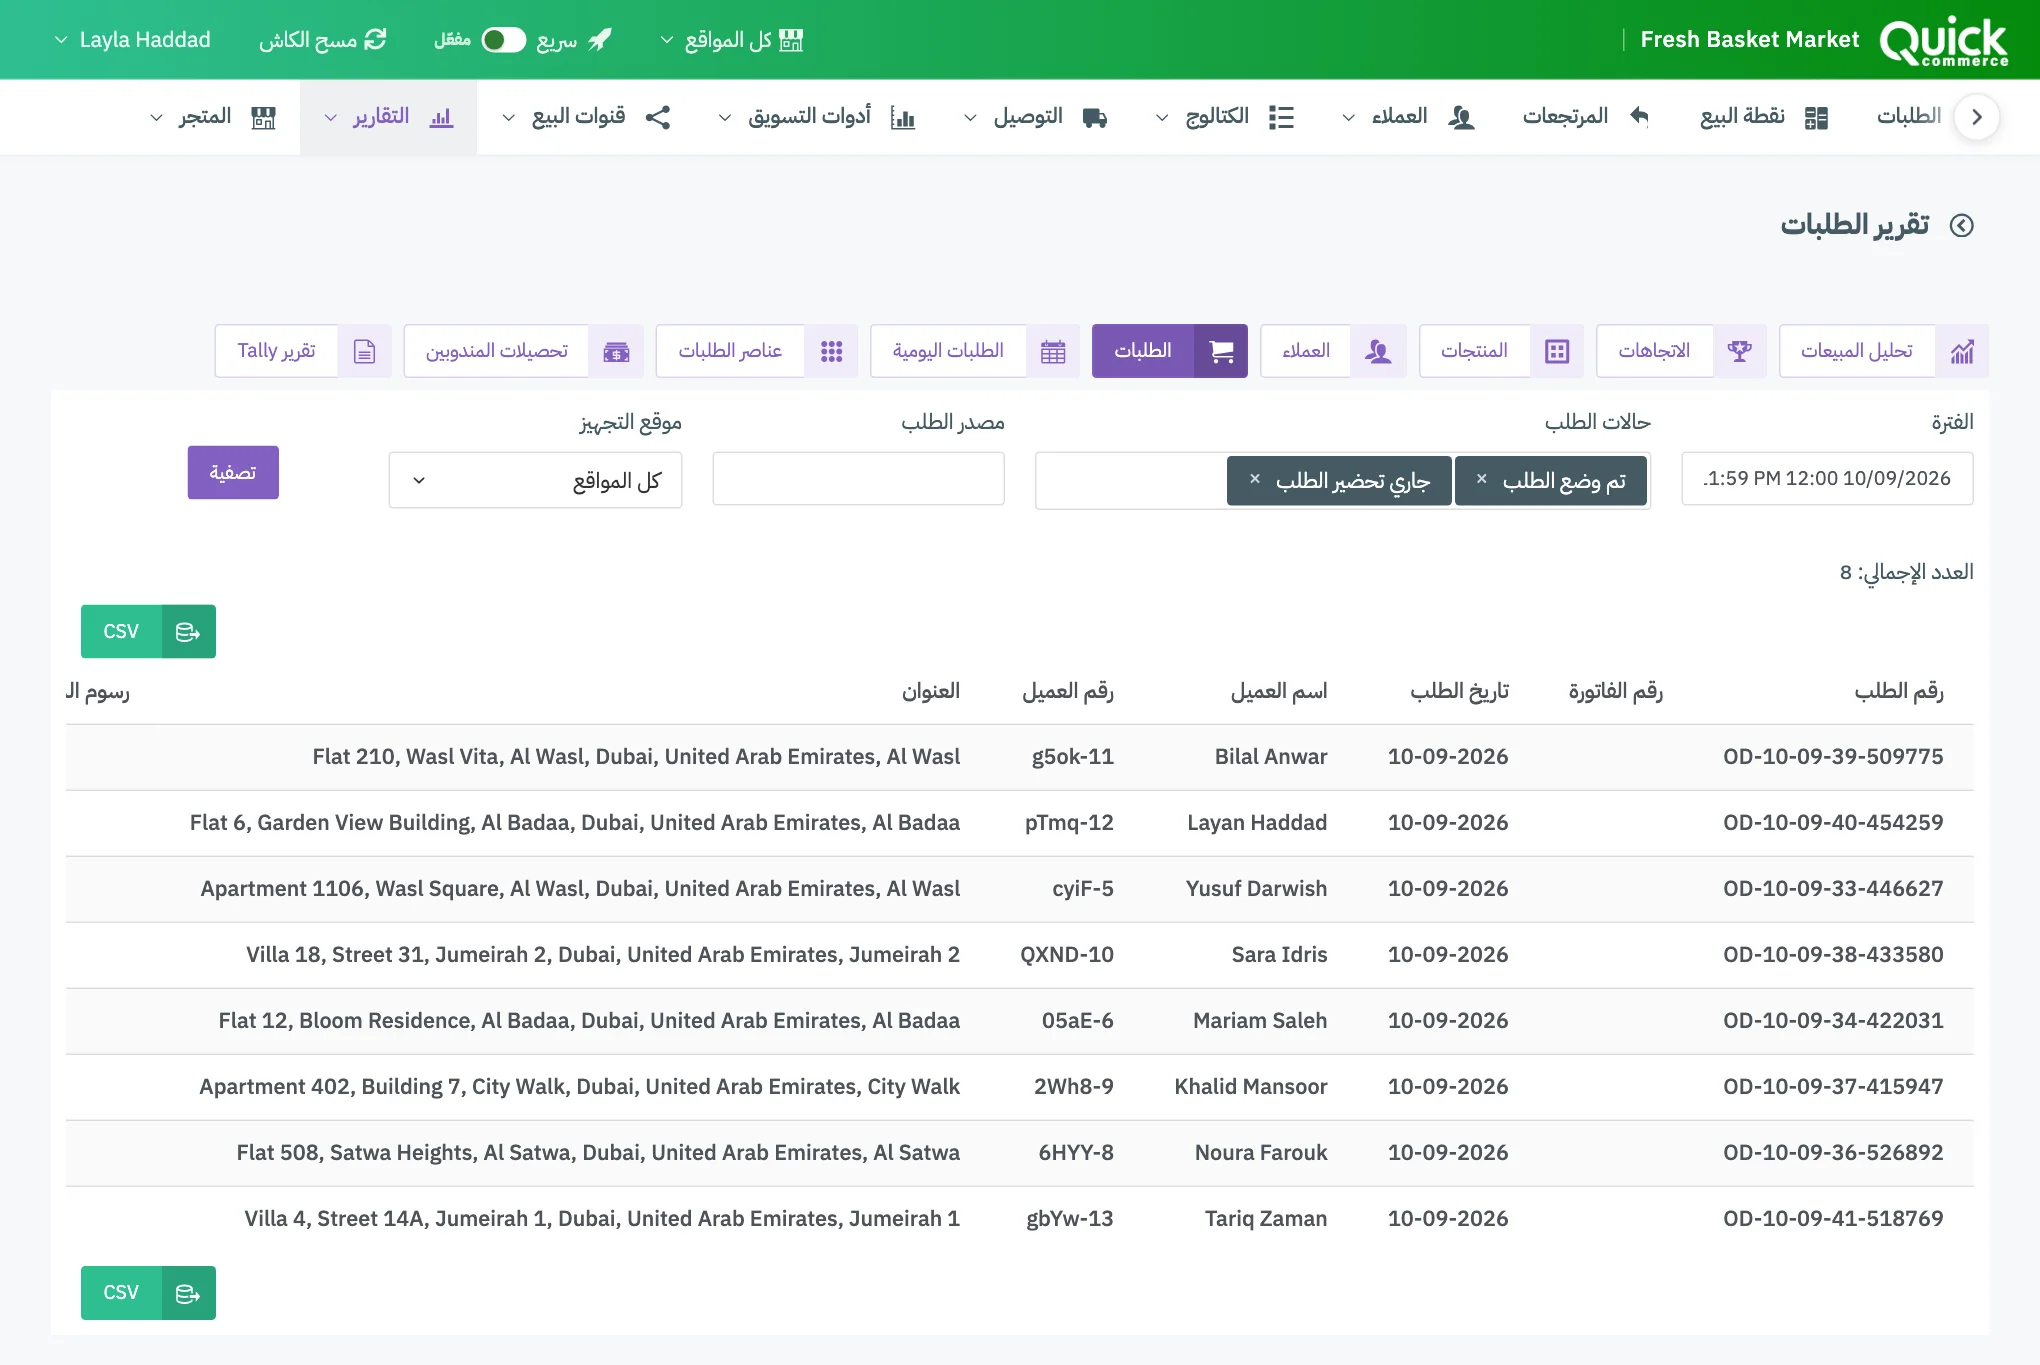The height and width of the screenshot is (1365, 2040).
Task: Click the trophy icon for الاتجاهات
Action: pyautogui.click(x=1739, y=351)
